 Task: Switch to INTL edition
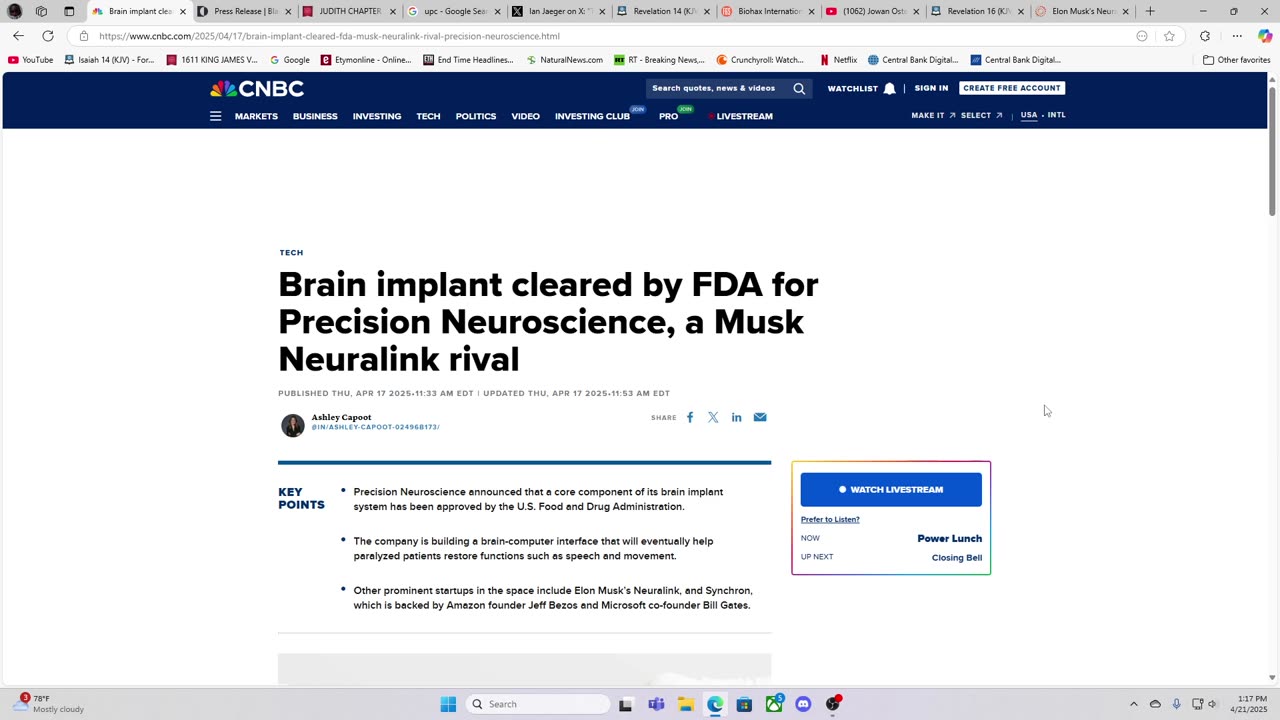coord(1056,115)
